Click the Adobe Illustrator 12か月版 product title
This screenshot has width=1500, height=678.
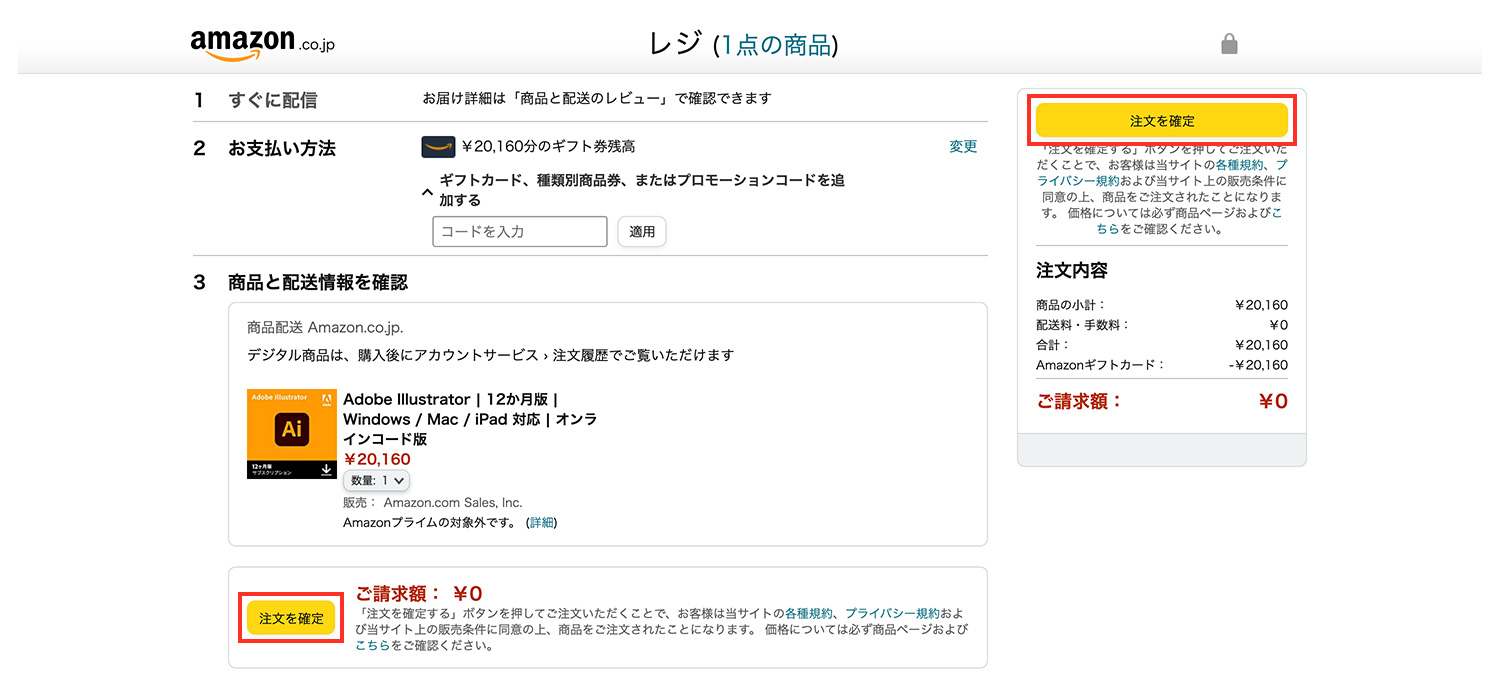pos(470,419)
